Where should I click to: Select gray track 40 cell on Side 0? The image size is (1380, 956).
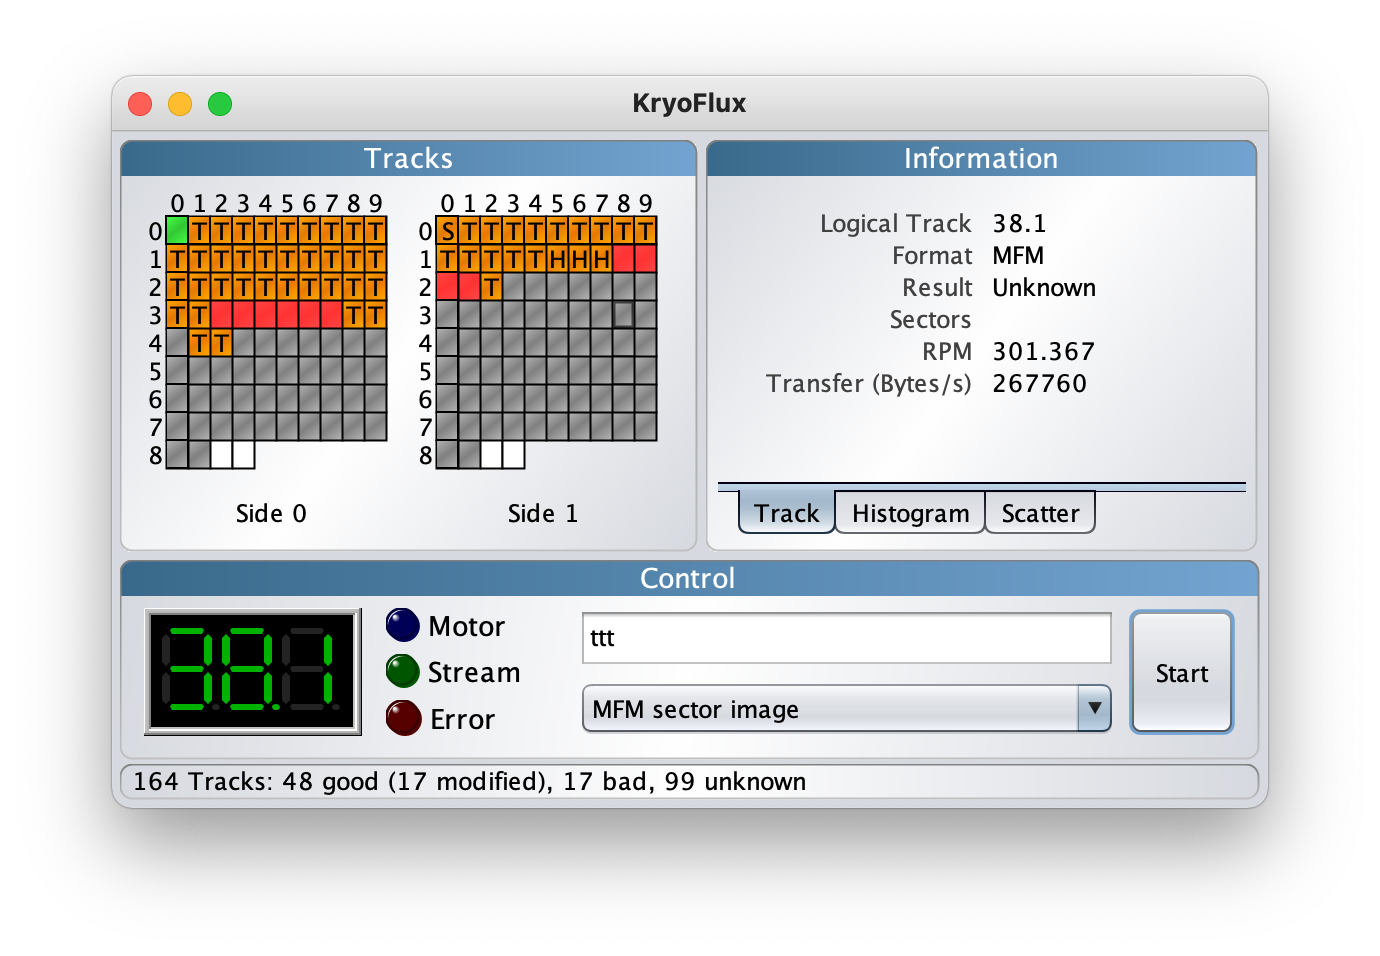pos(177,343)
